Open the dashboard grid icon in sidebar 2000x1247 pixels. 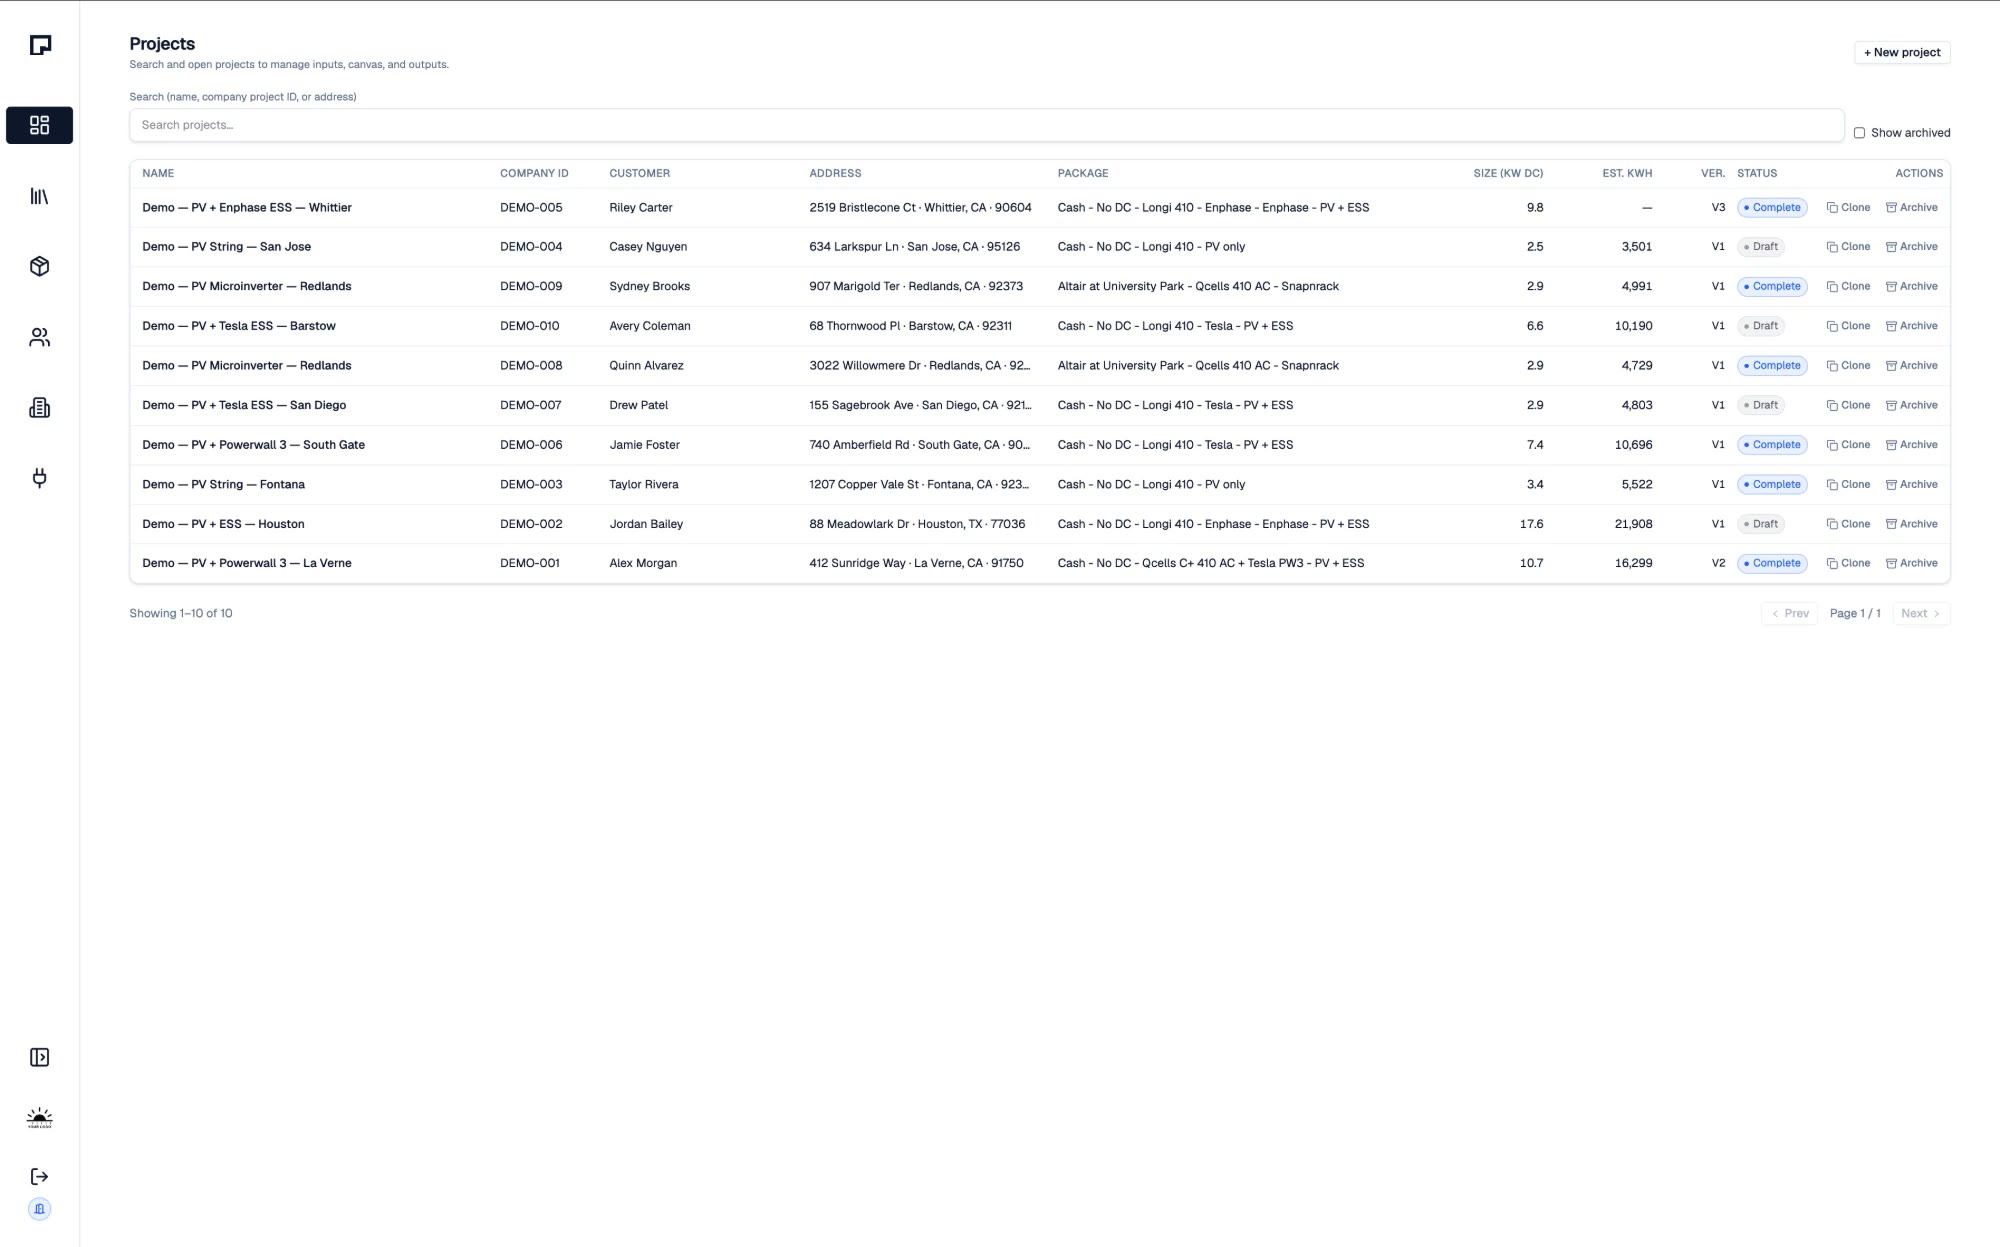[39, 125]
